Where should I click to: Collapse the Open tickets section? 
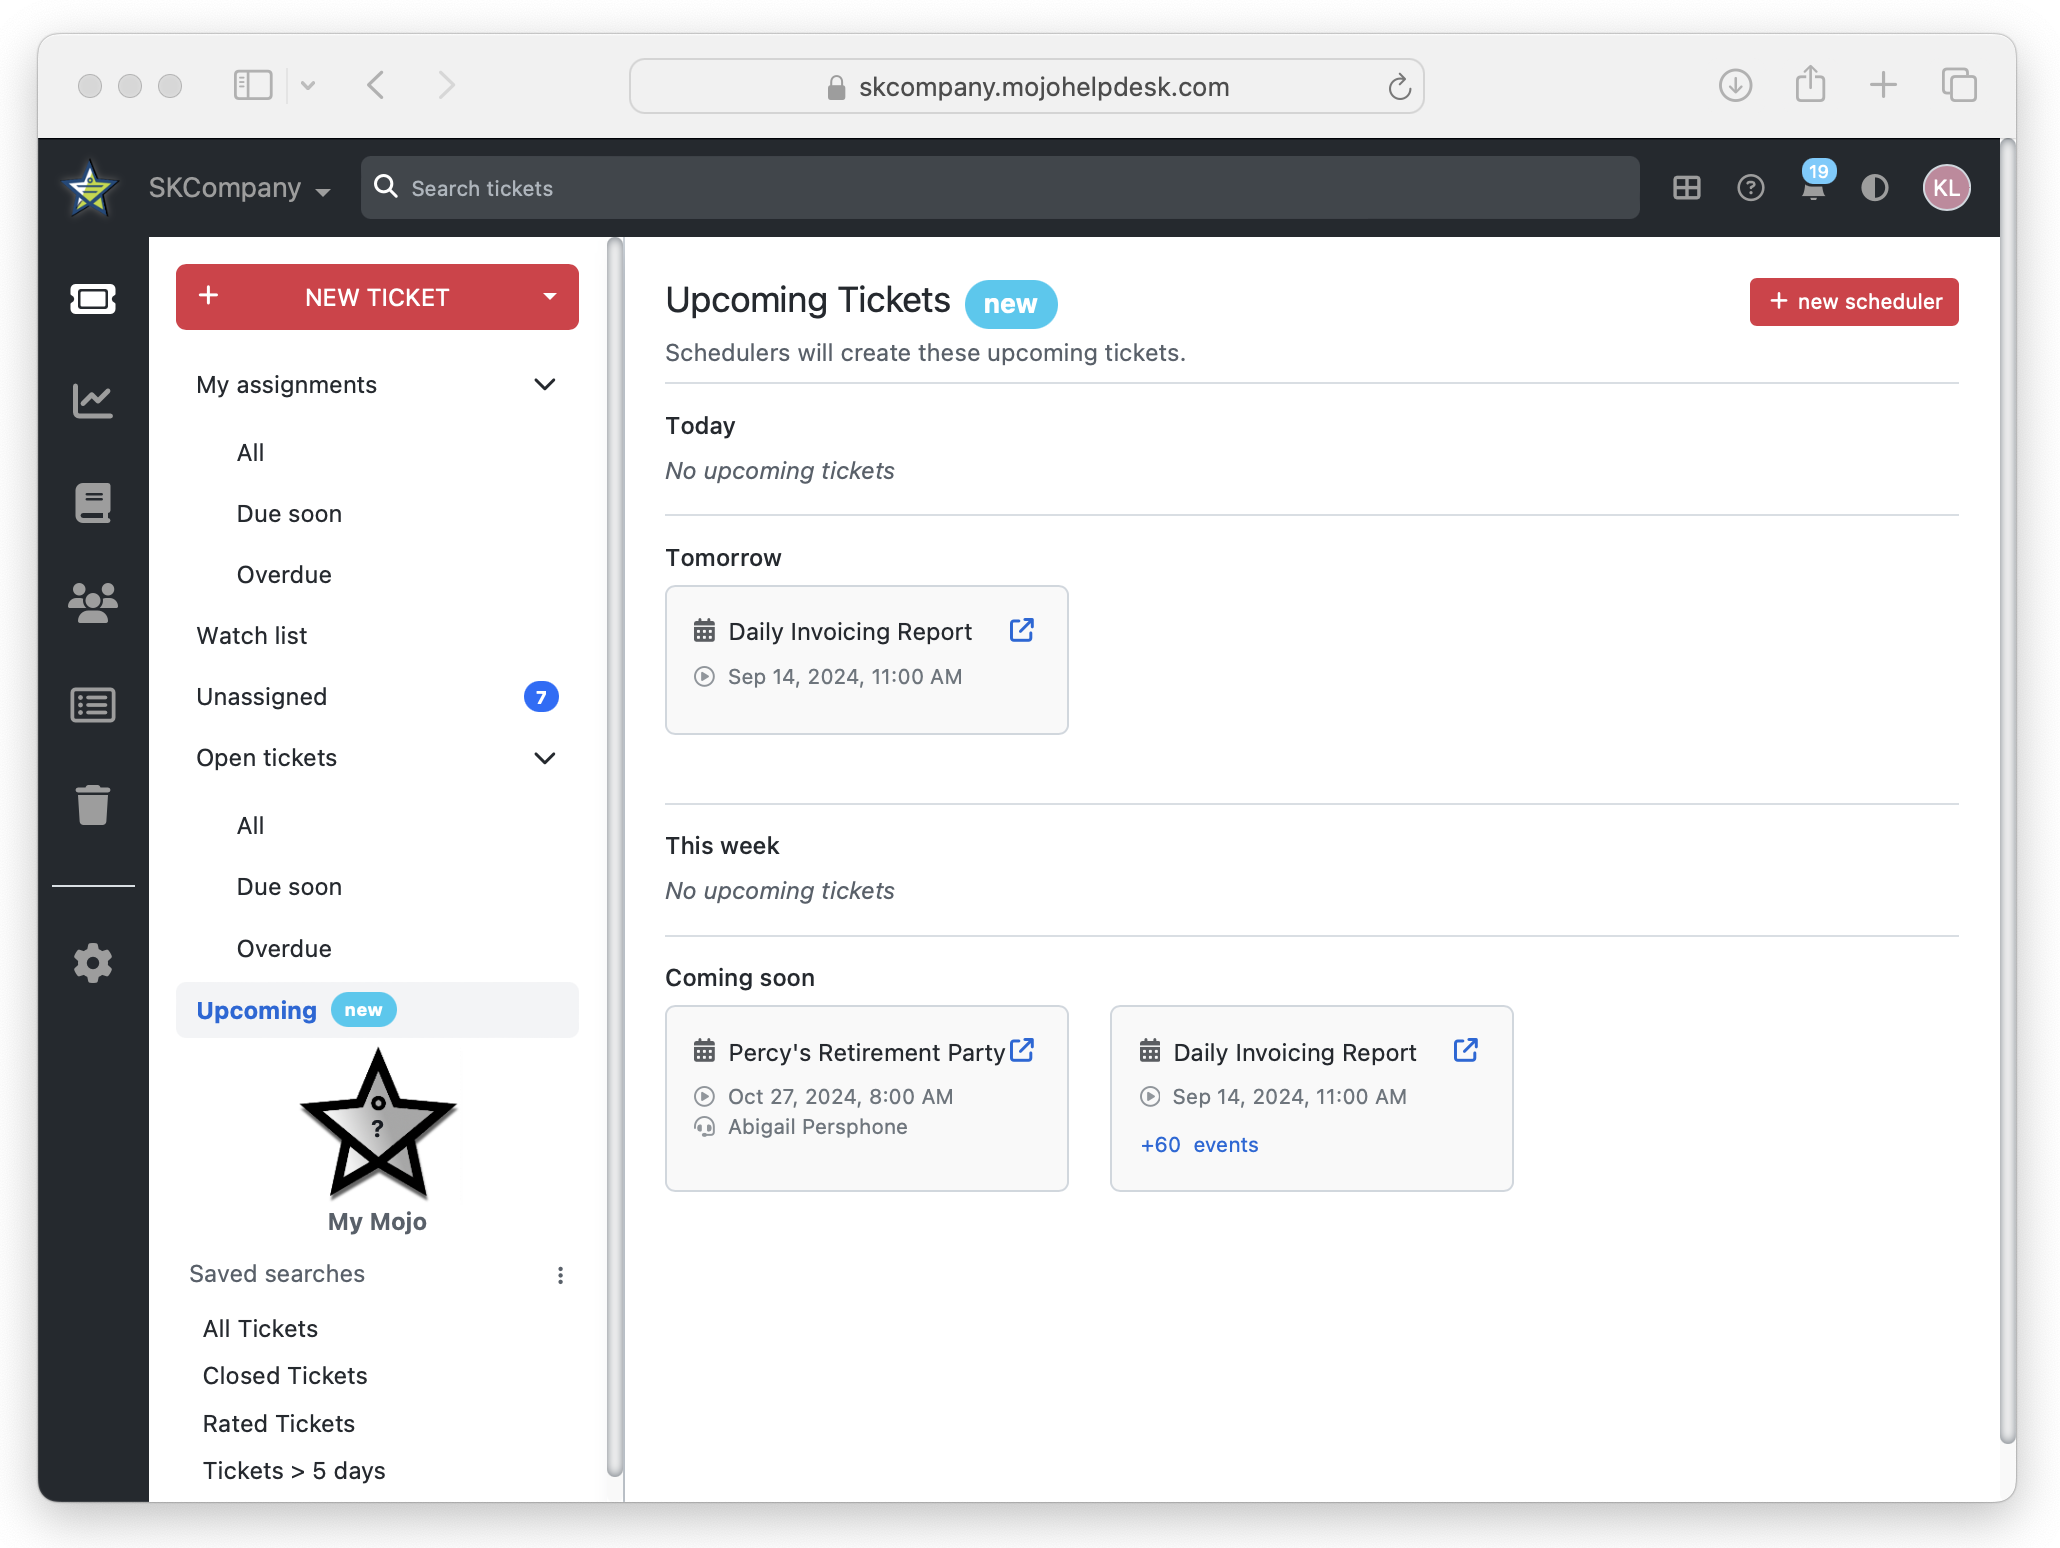coord(545,758)
